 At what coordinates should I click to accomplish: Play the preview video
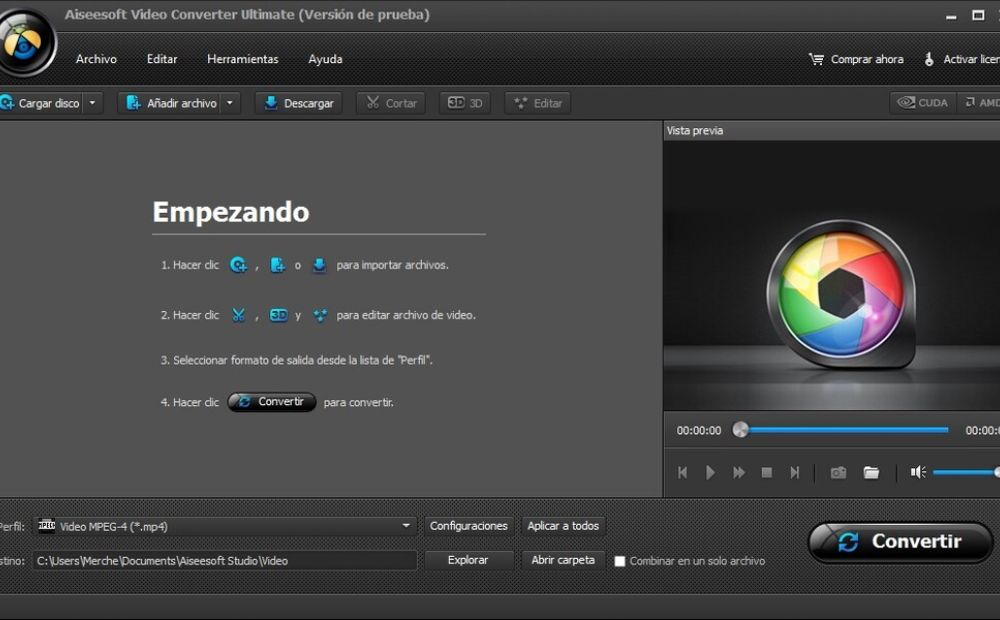click(x=710, y=473)
